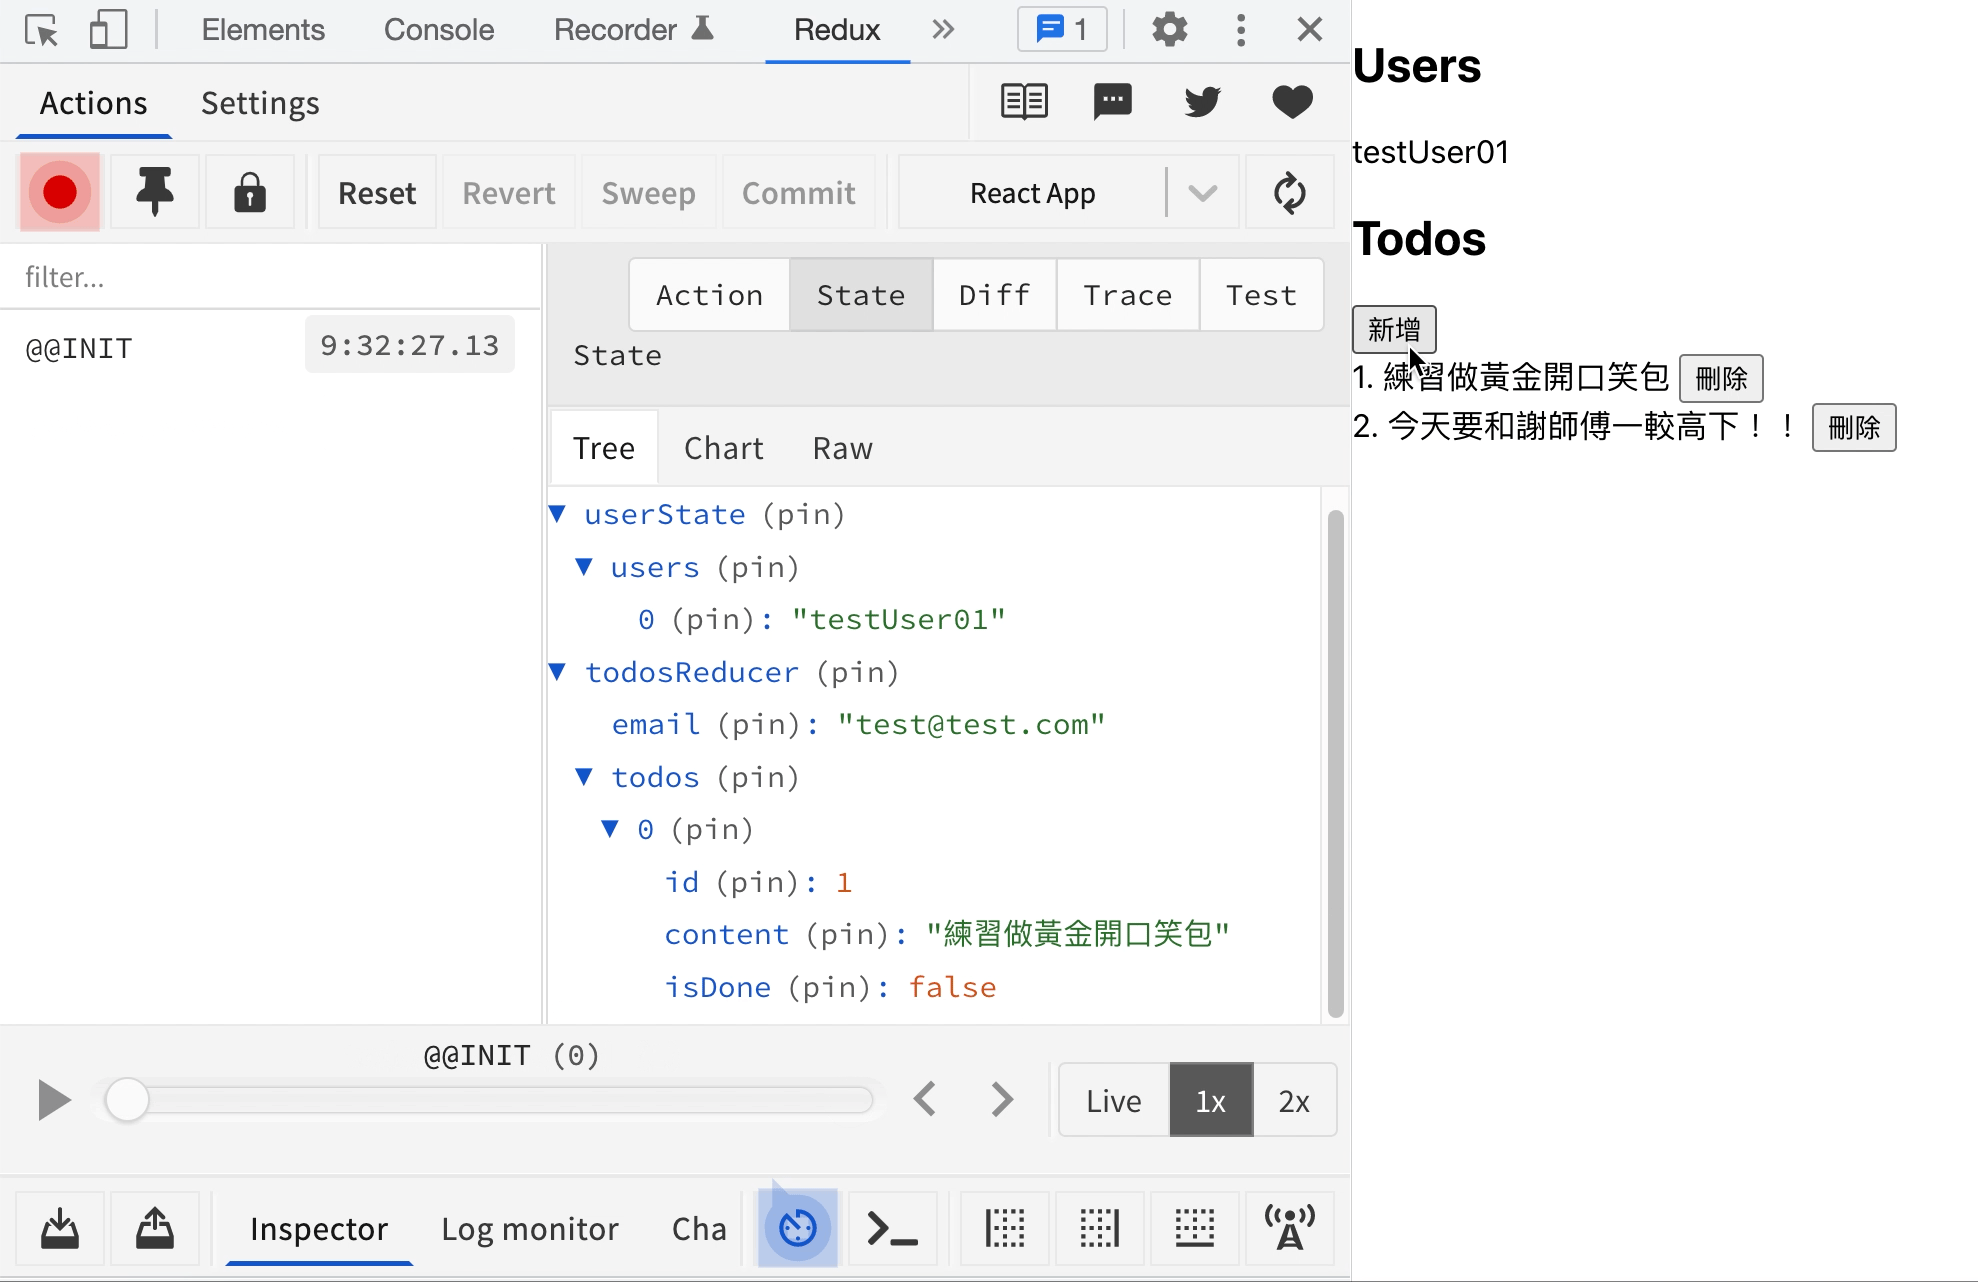Image resolution: width=1978 pixels, height=1282 pixels.
Task: Toggle the lock changes padlock icon
Action: (250, 192)
